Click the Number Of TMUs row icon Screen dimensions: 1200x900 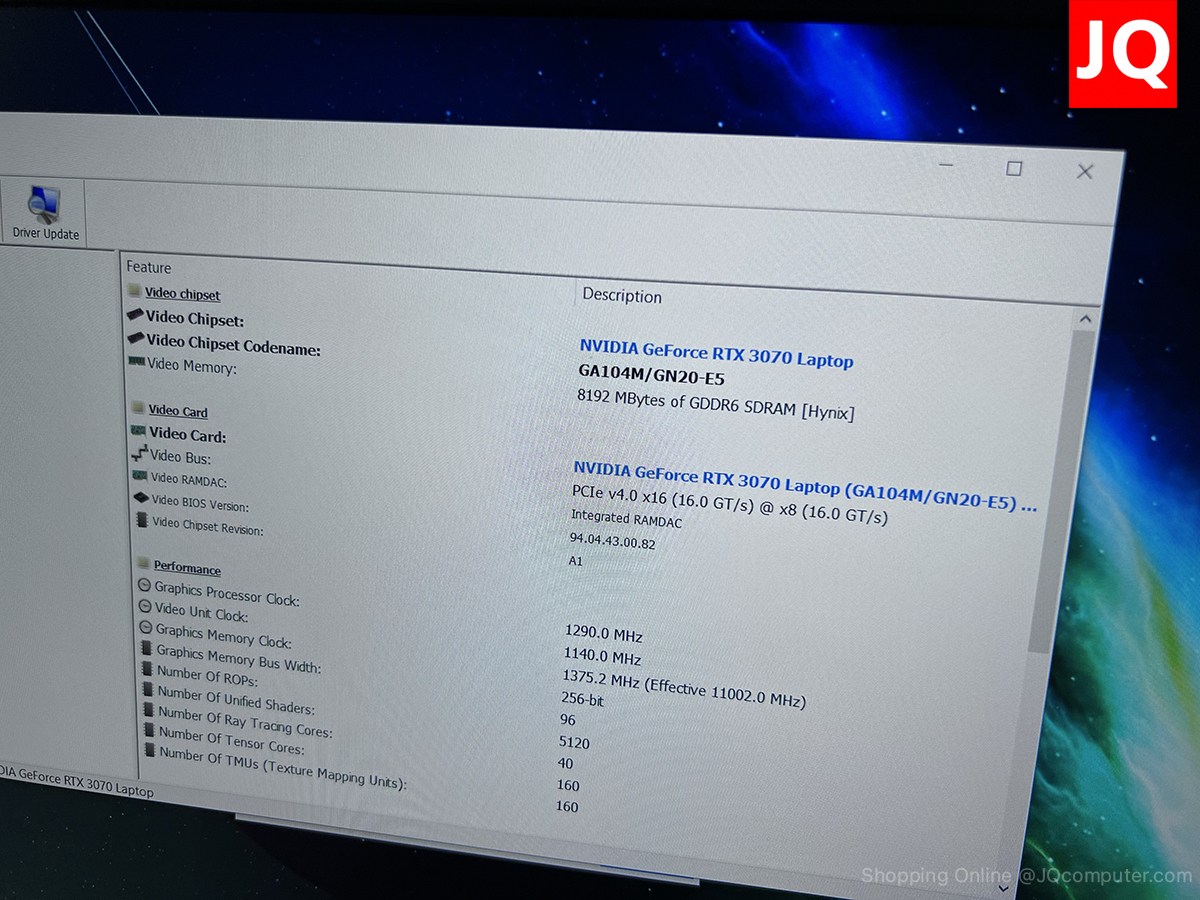point(152,751)
